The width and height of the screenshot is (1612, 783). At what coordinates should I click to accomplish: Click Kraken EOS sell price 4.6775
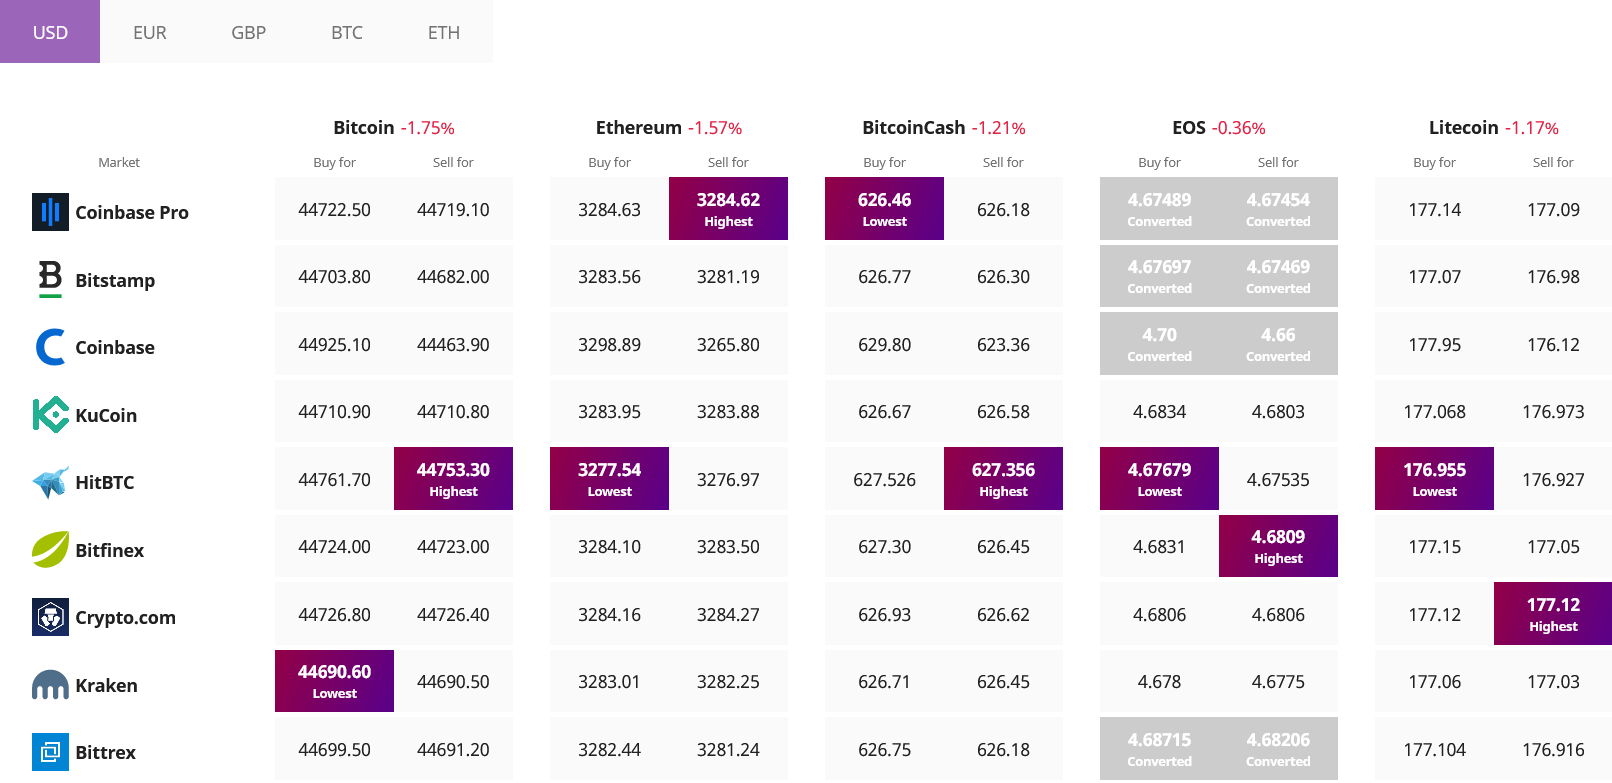[x=1278, y=682]
